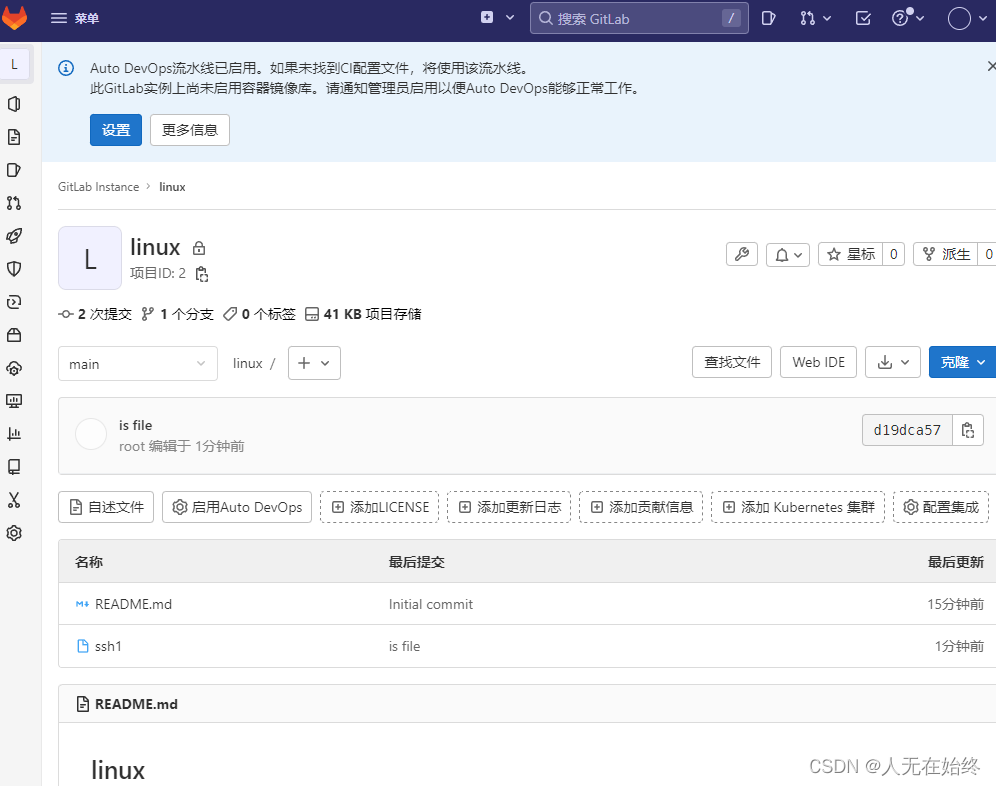The height and width of the screenshot is (786, 996).
Task: Click the linux breadcrumb link
Action: 172,187
